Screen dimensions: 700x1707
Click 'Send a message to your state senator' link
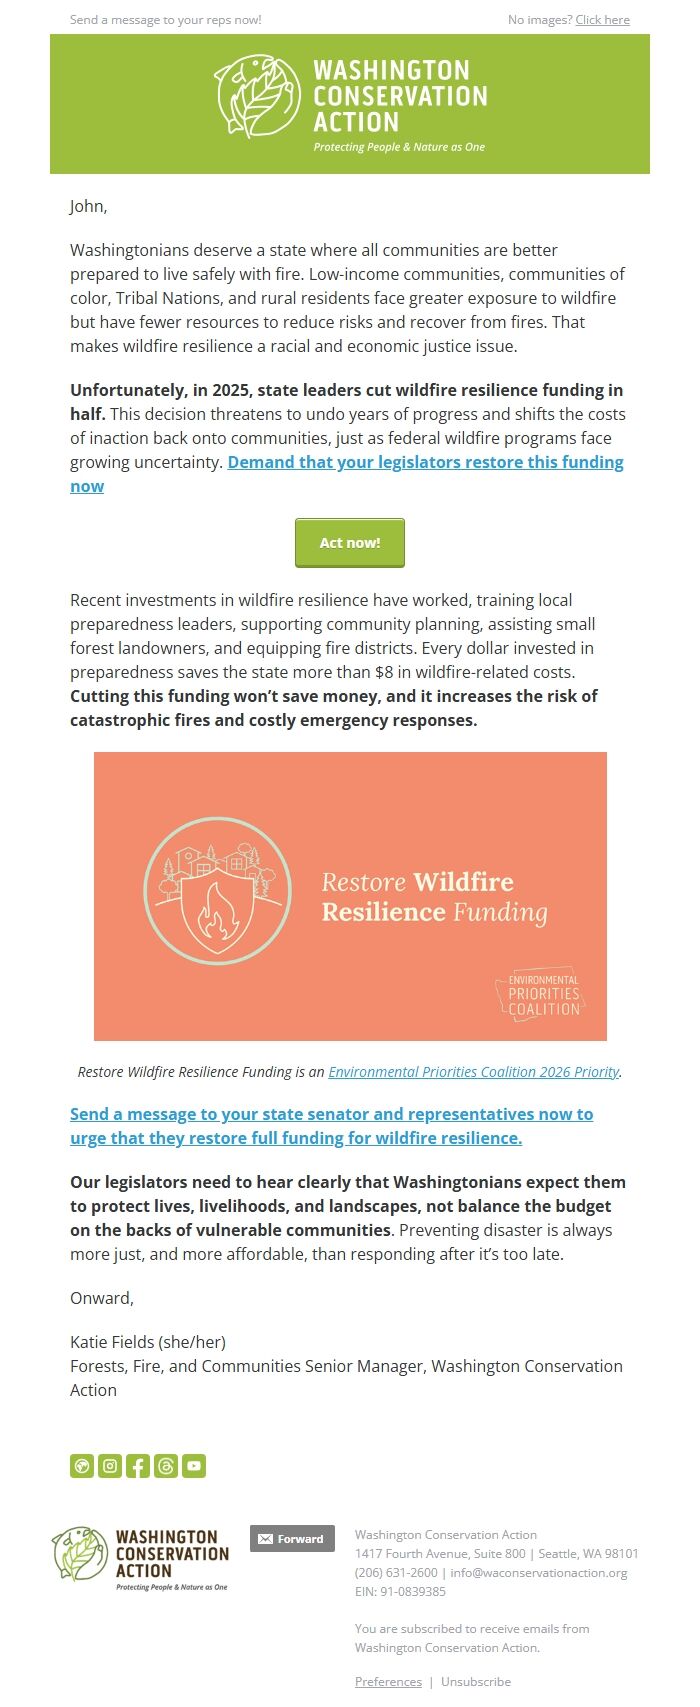[x=331, y=1114]
